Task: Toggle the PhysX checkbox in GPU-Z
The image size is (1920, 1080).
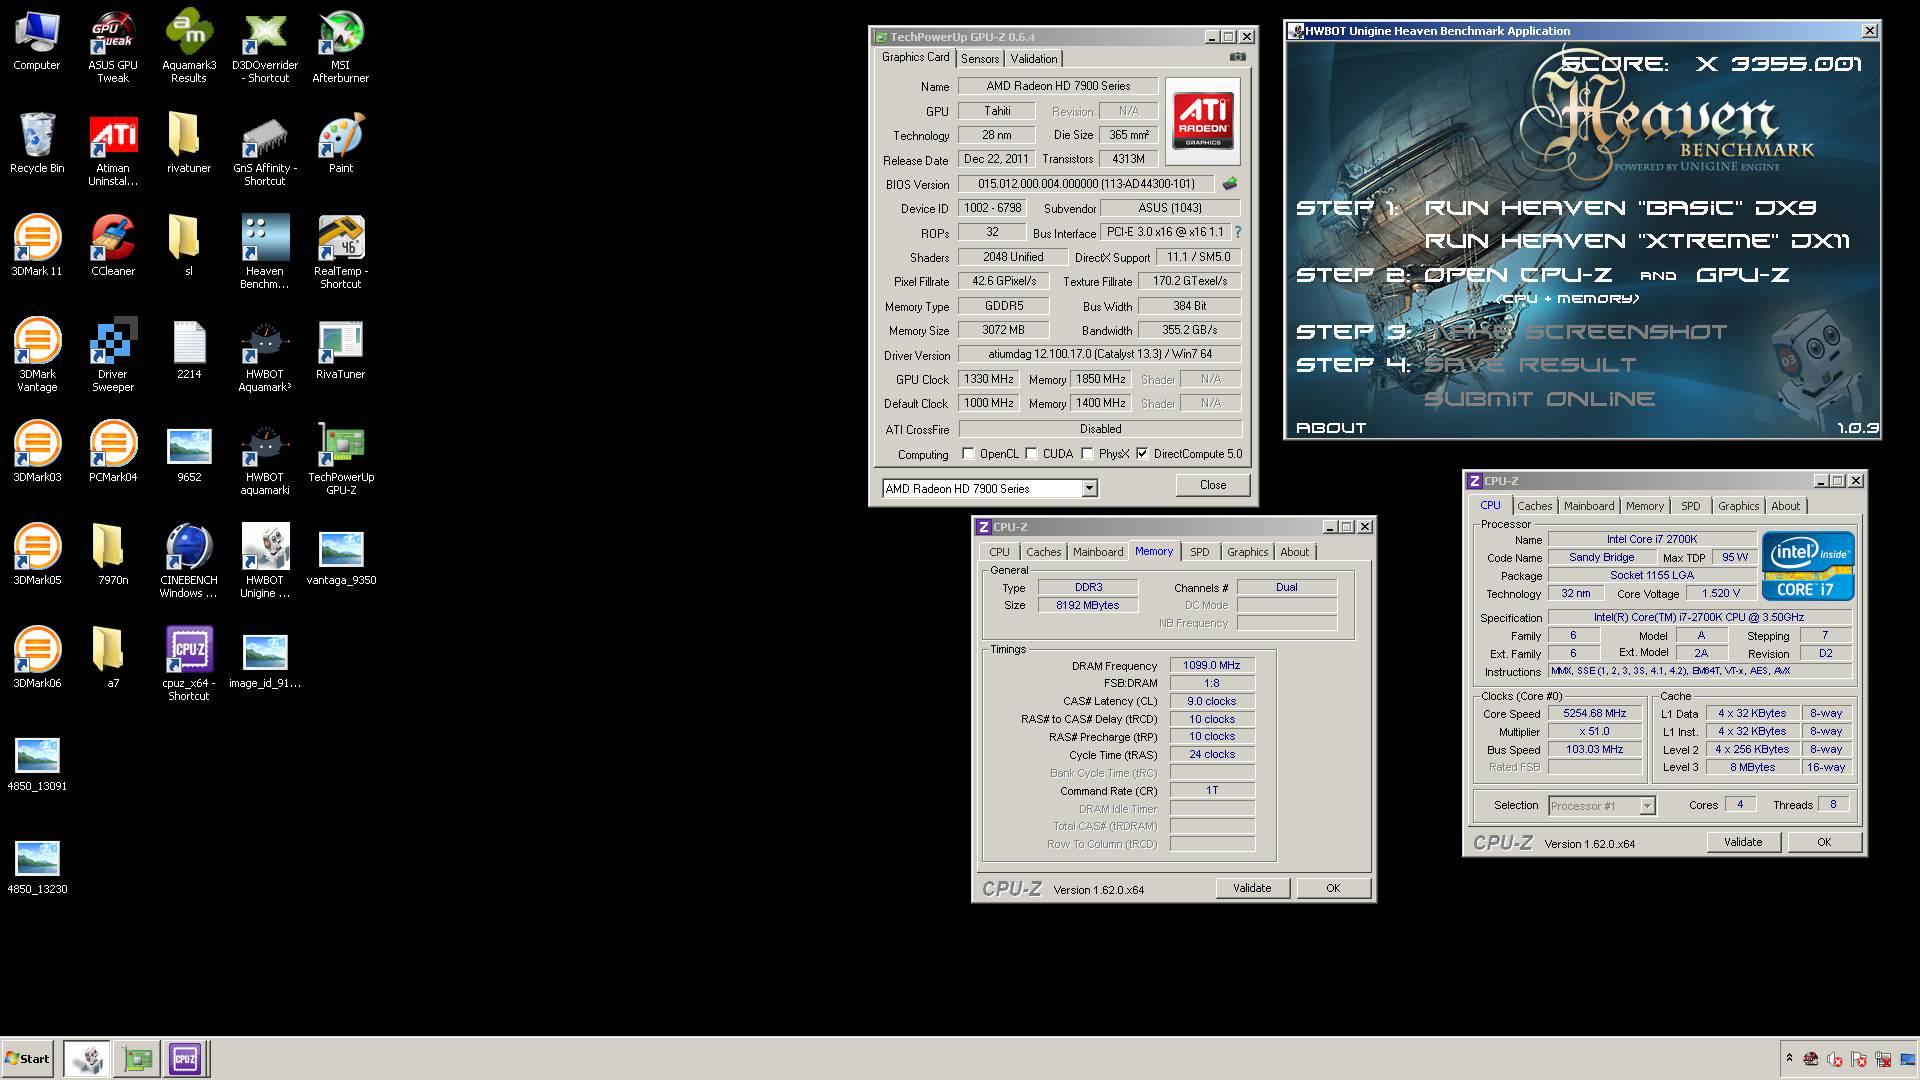Action: click(1087, 454)
